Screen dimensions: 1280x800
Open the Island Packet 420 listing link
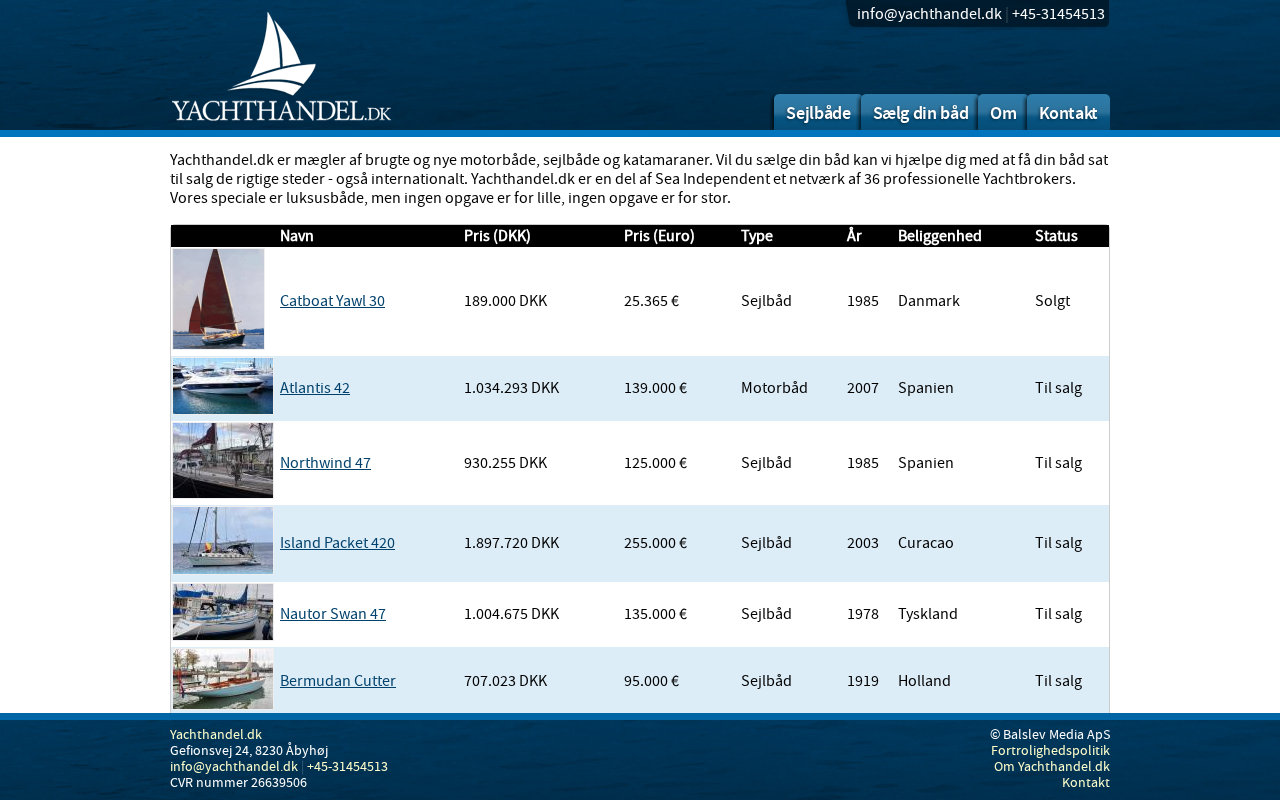click(337, 543)
